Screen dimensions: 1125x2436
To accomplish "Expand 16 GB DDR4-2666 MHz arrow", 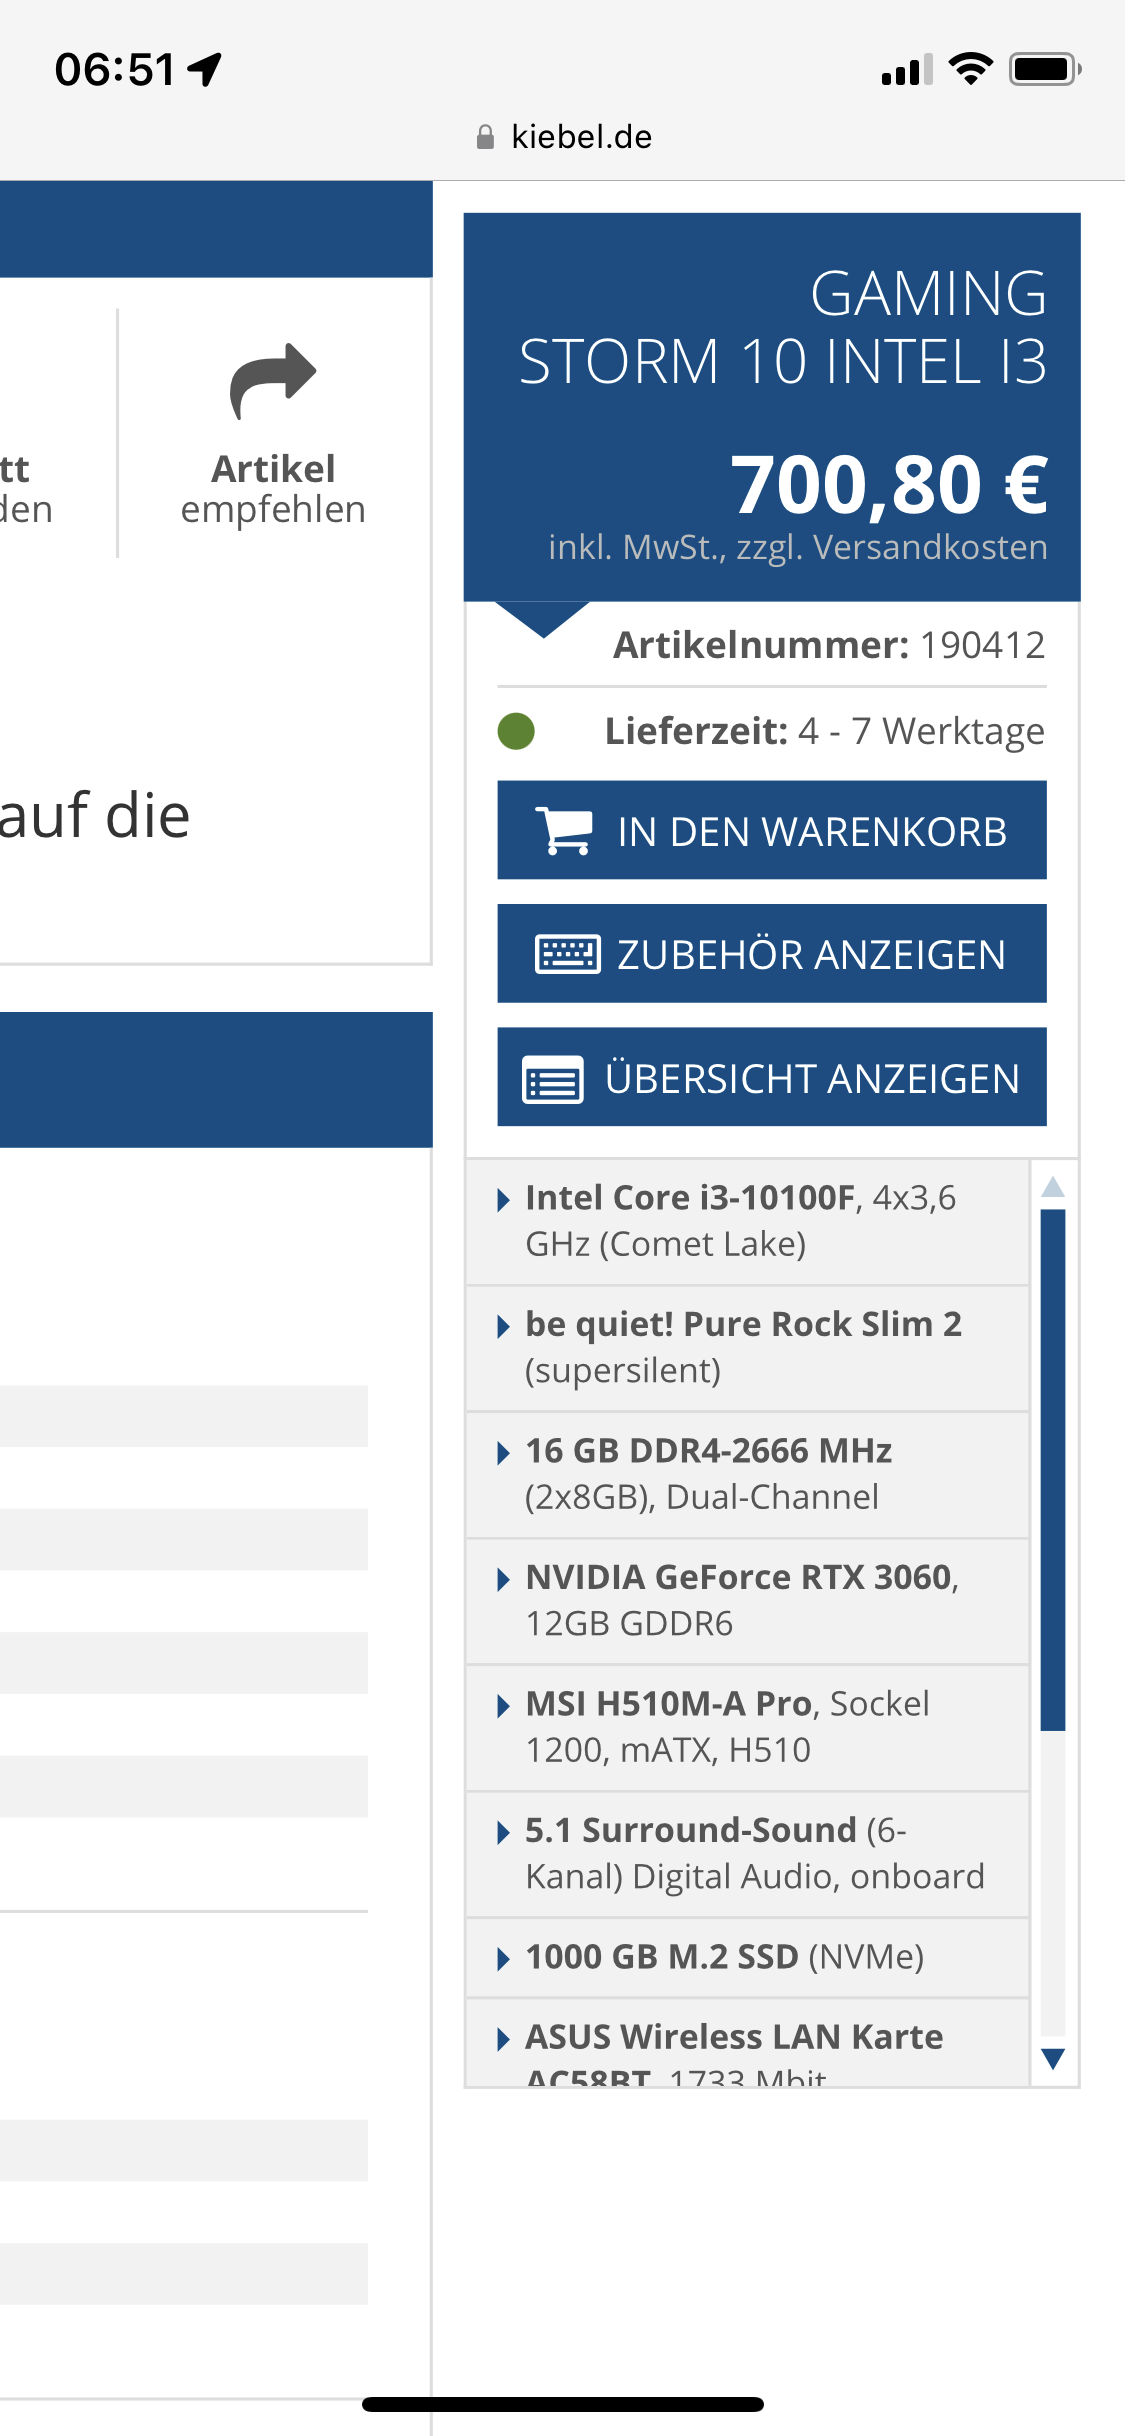I will pos(504,1452).
